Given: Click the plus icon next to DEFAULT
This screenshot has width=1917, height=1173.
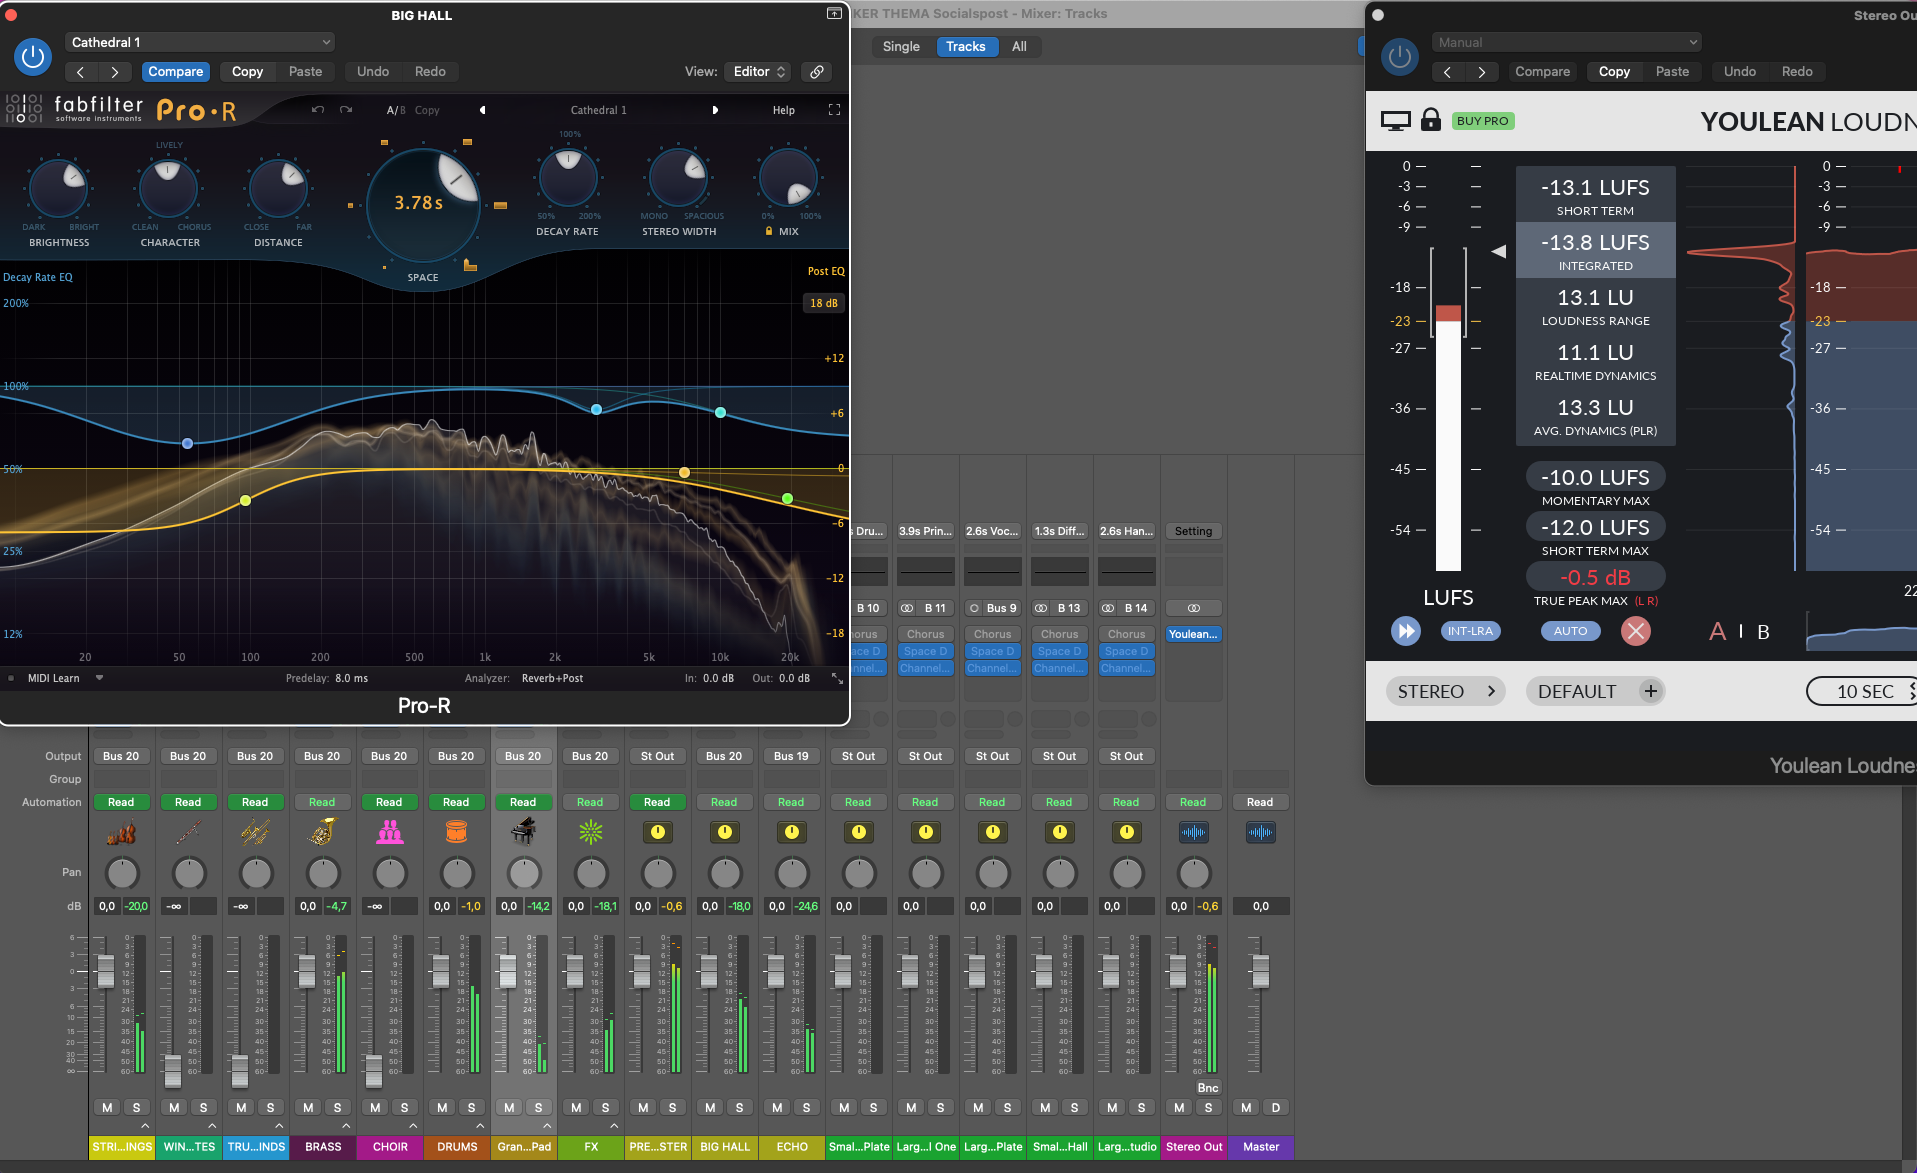Looking at the screenshot, I should (1651, 691).
